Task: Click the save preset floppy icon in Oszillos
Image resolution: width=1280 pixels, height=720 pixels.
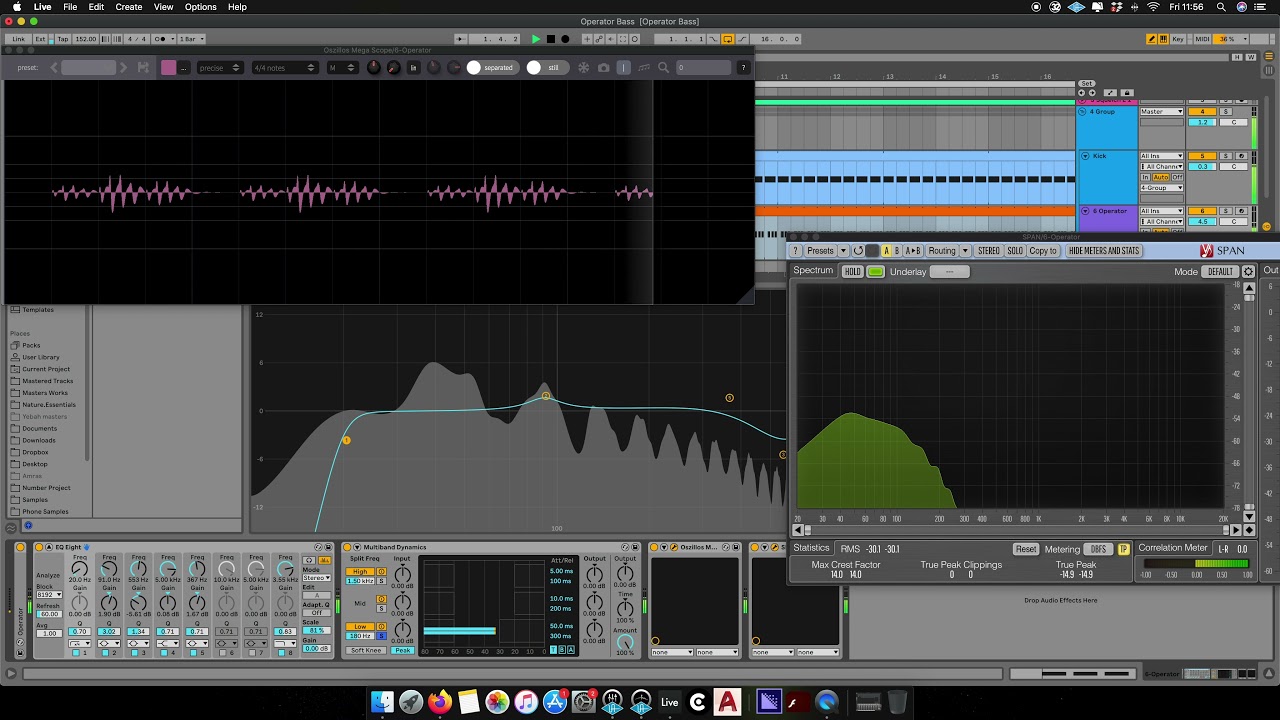Action: point(143,68)
